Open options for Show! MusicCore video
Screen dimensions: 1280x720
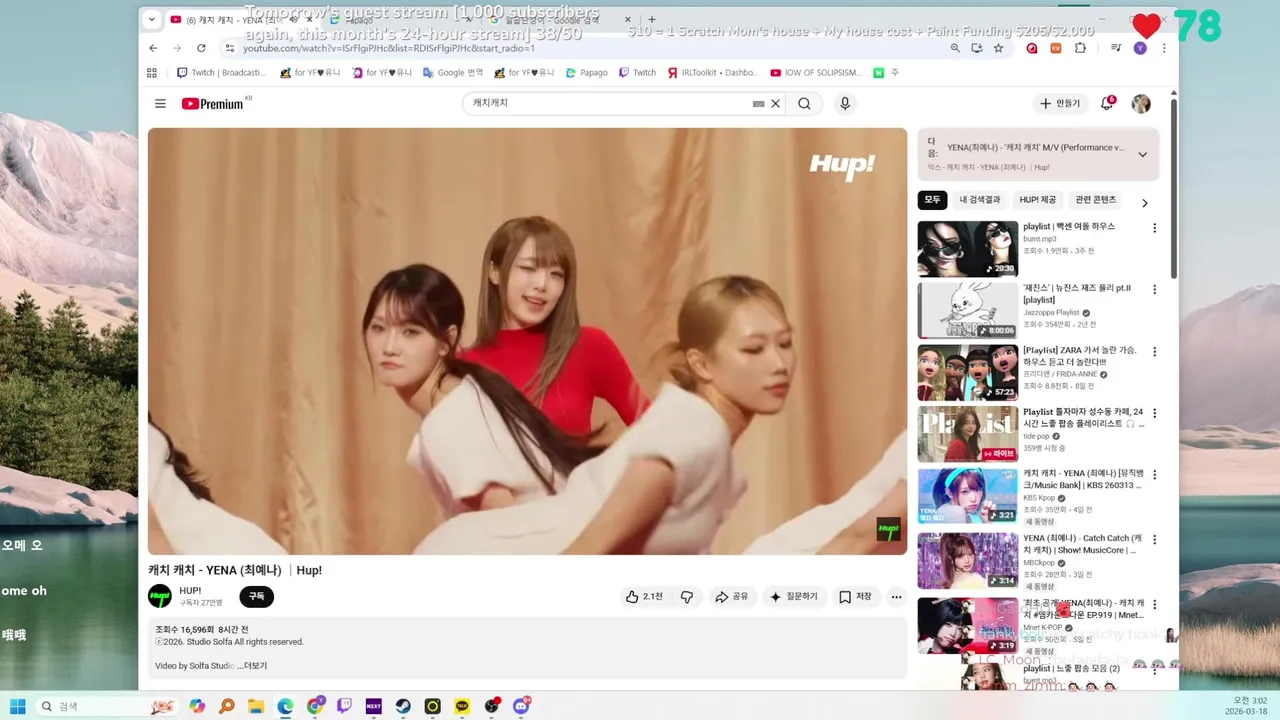[1154, 538]
